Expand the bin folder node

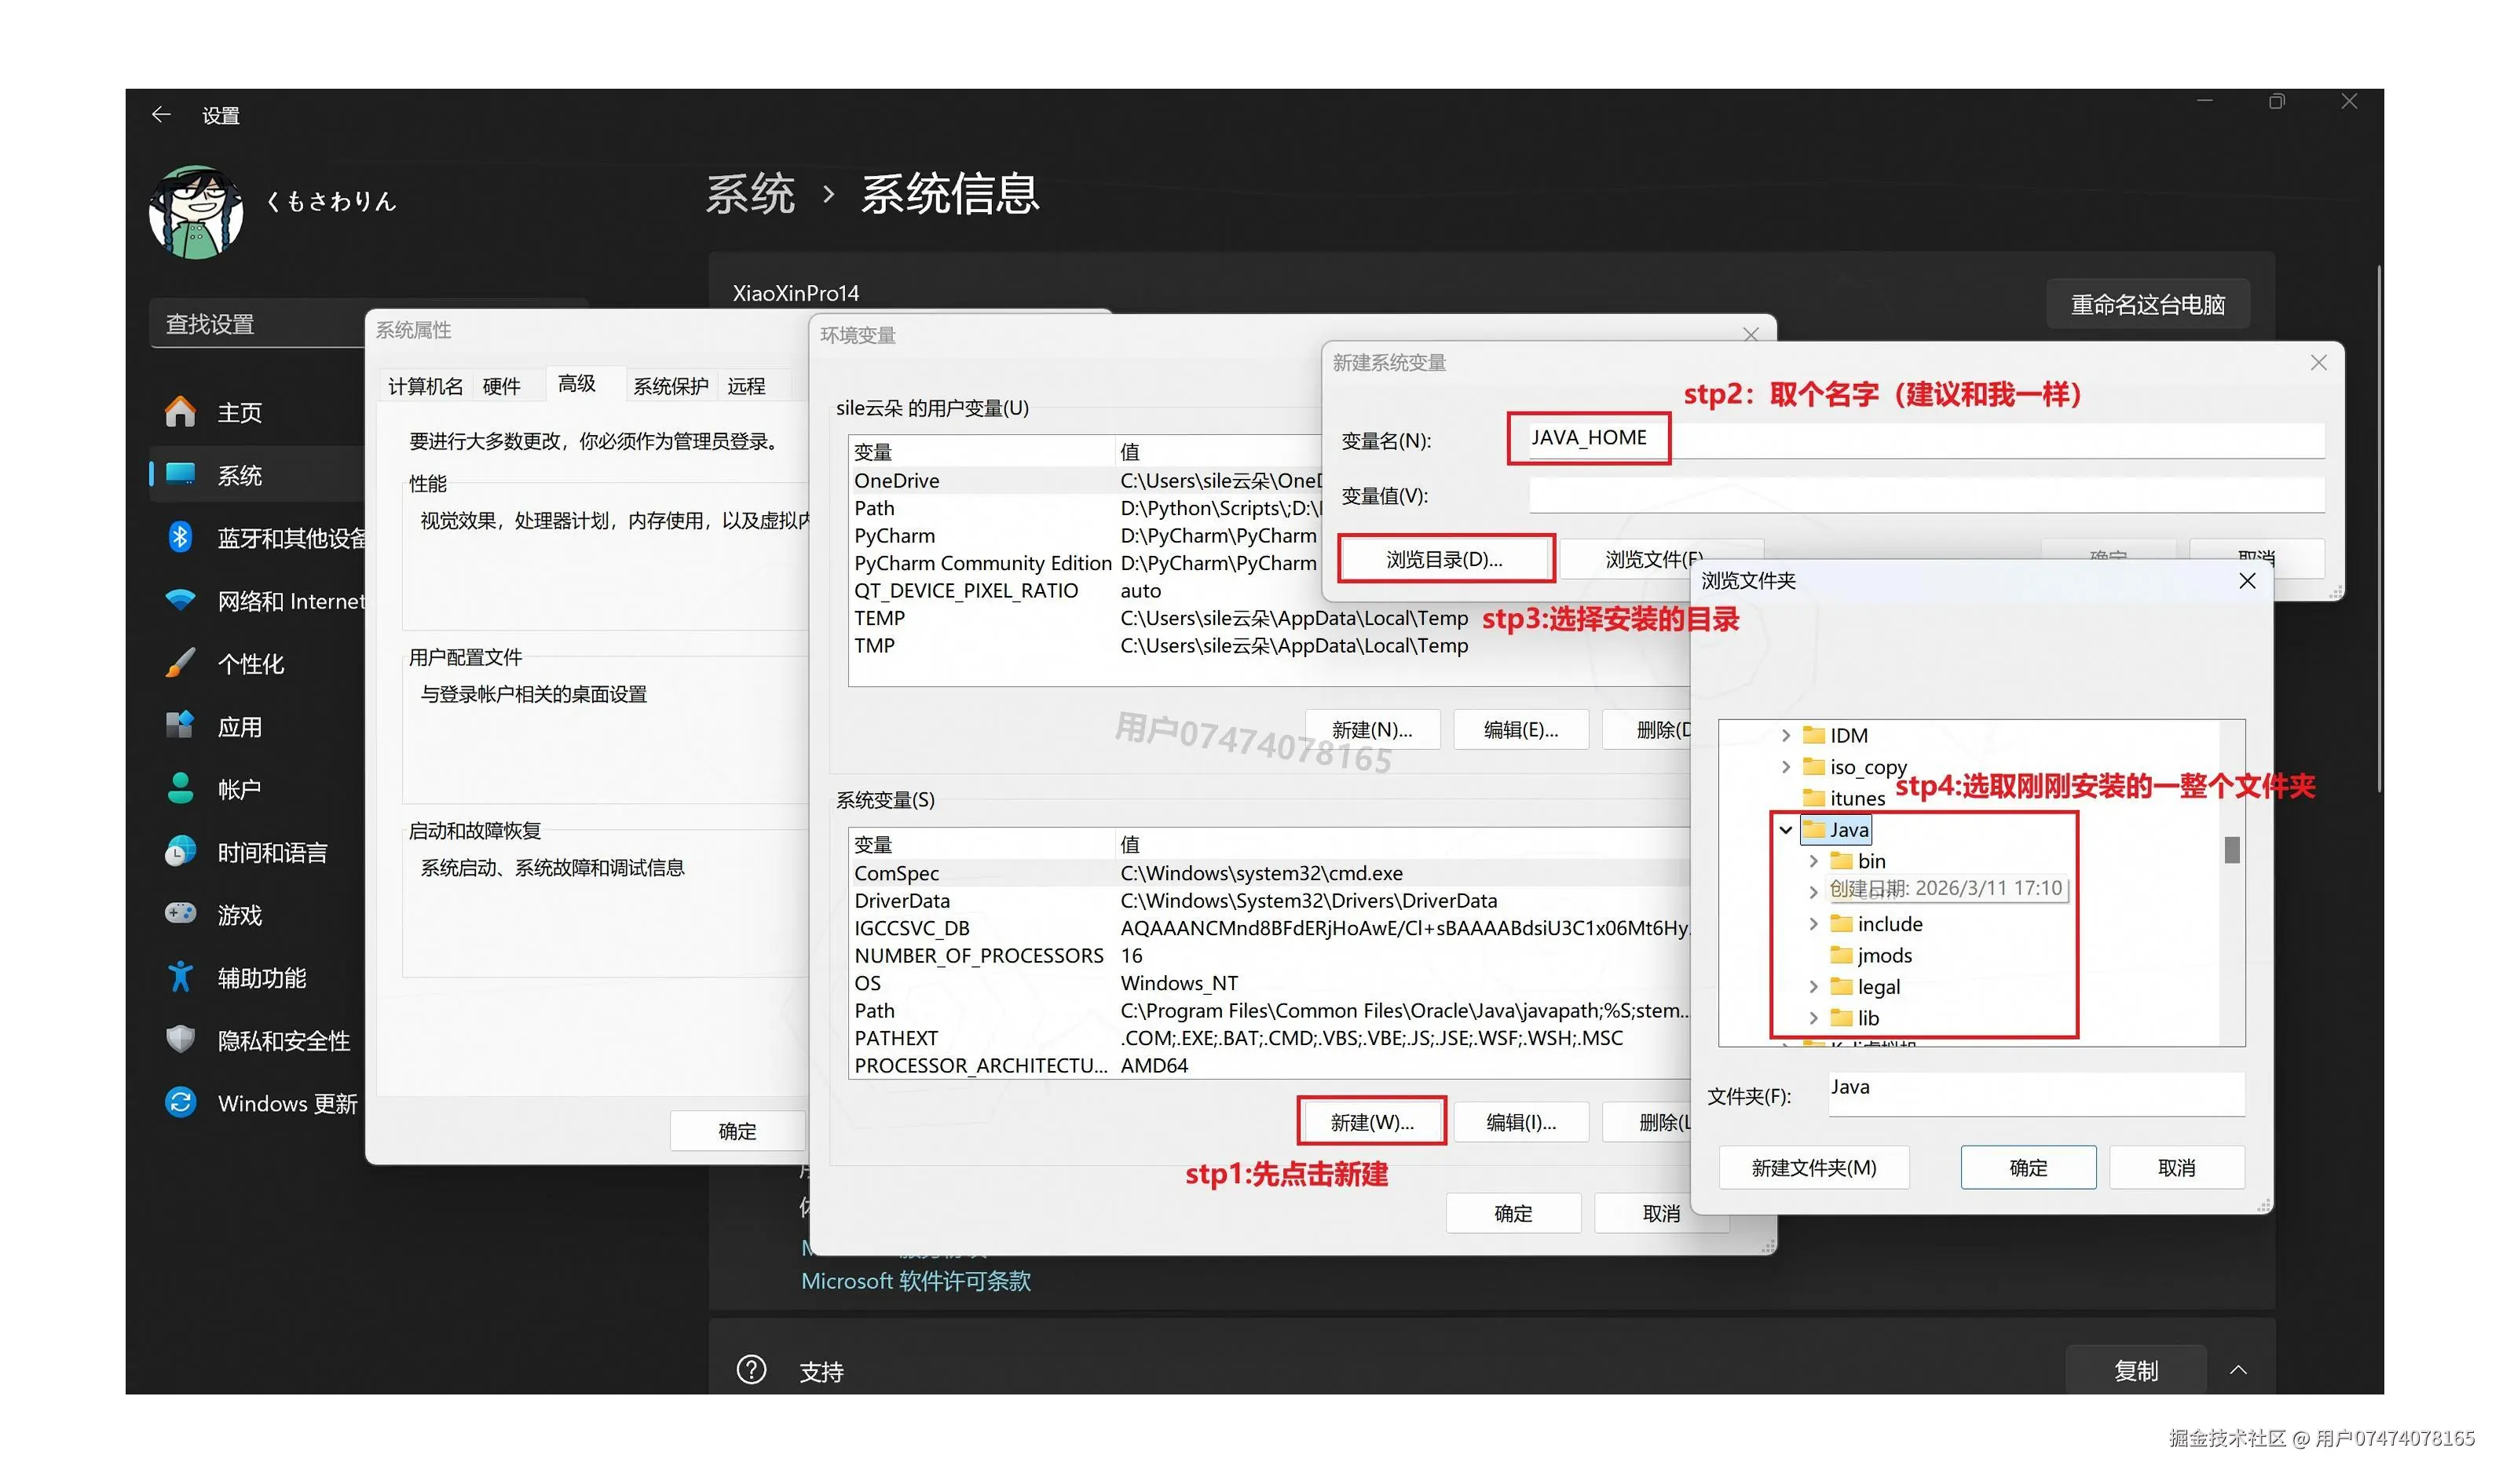pyautogui.click(x=1813, y=860)
